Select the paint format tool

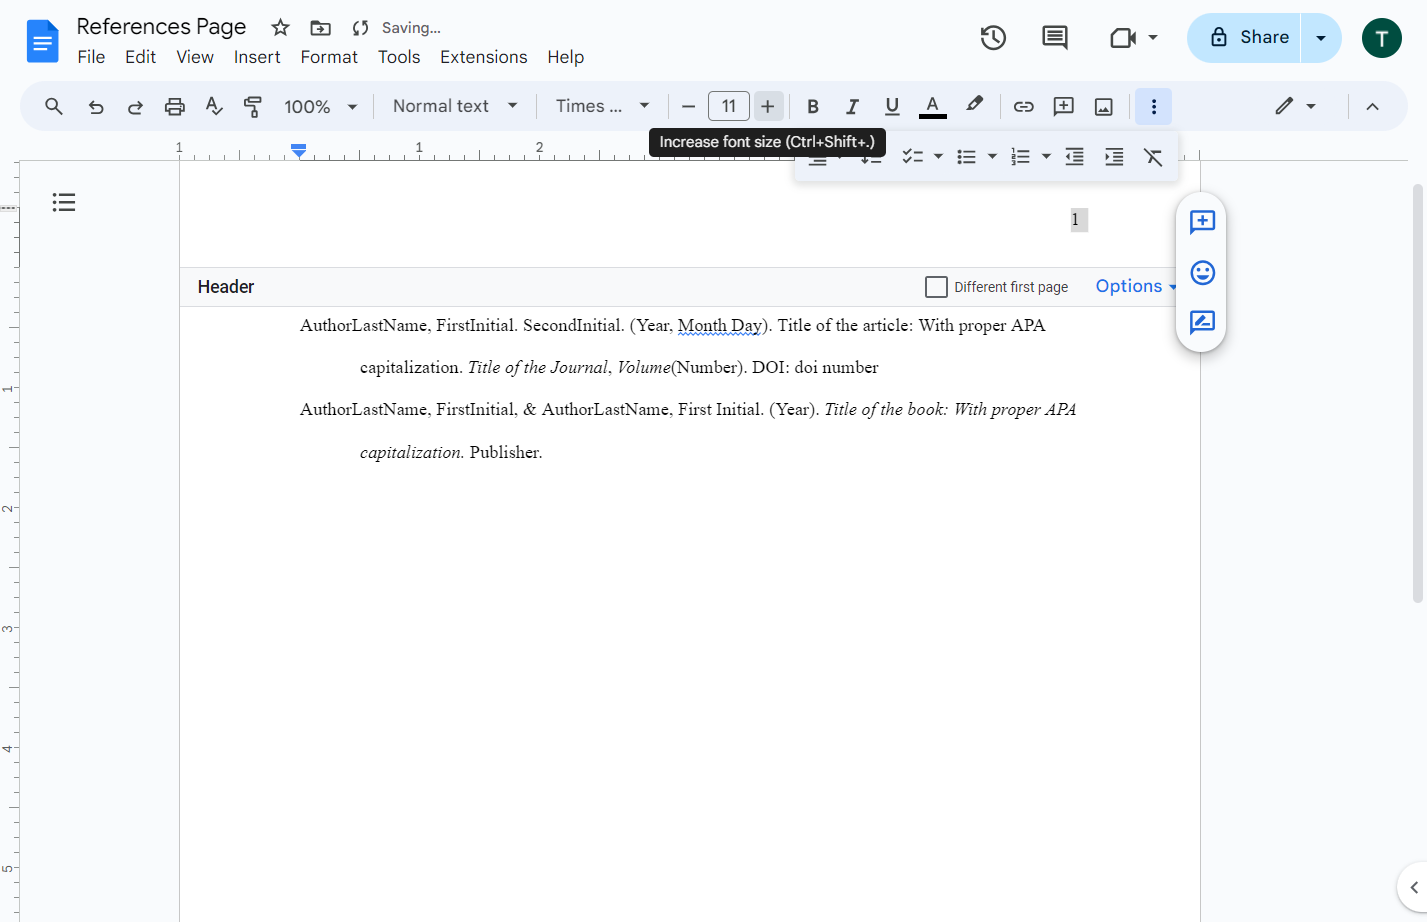pyautogui.click(x=253, y=106)
